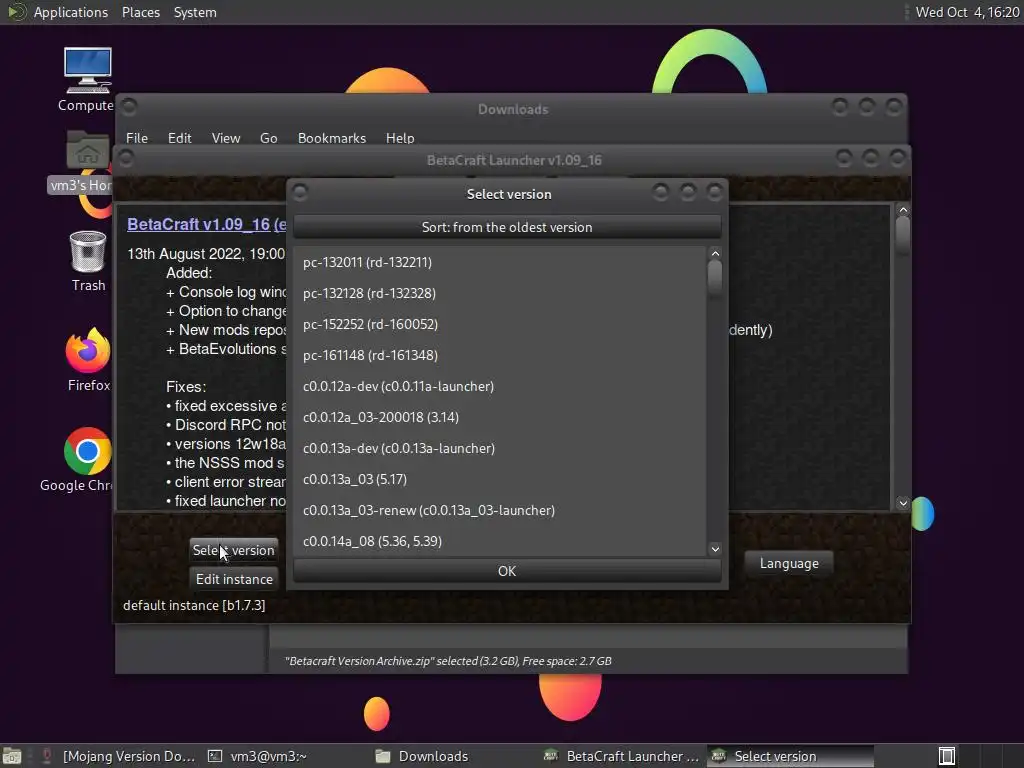Click version list scroll up arrow
Viewport: 1024px width, 768px height.
715,253
